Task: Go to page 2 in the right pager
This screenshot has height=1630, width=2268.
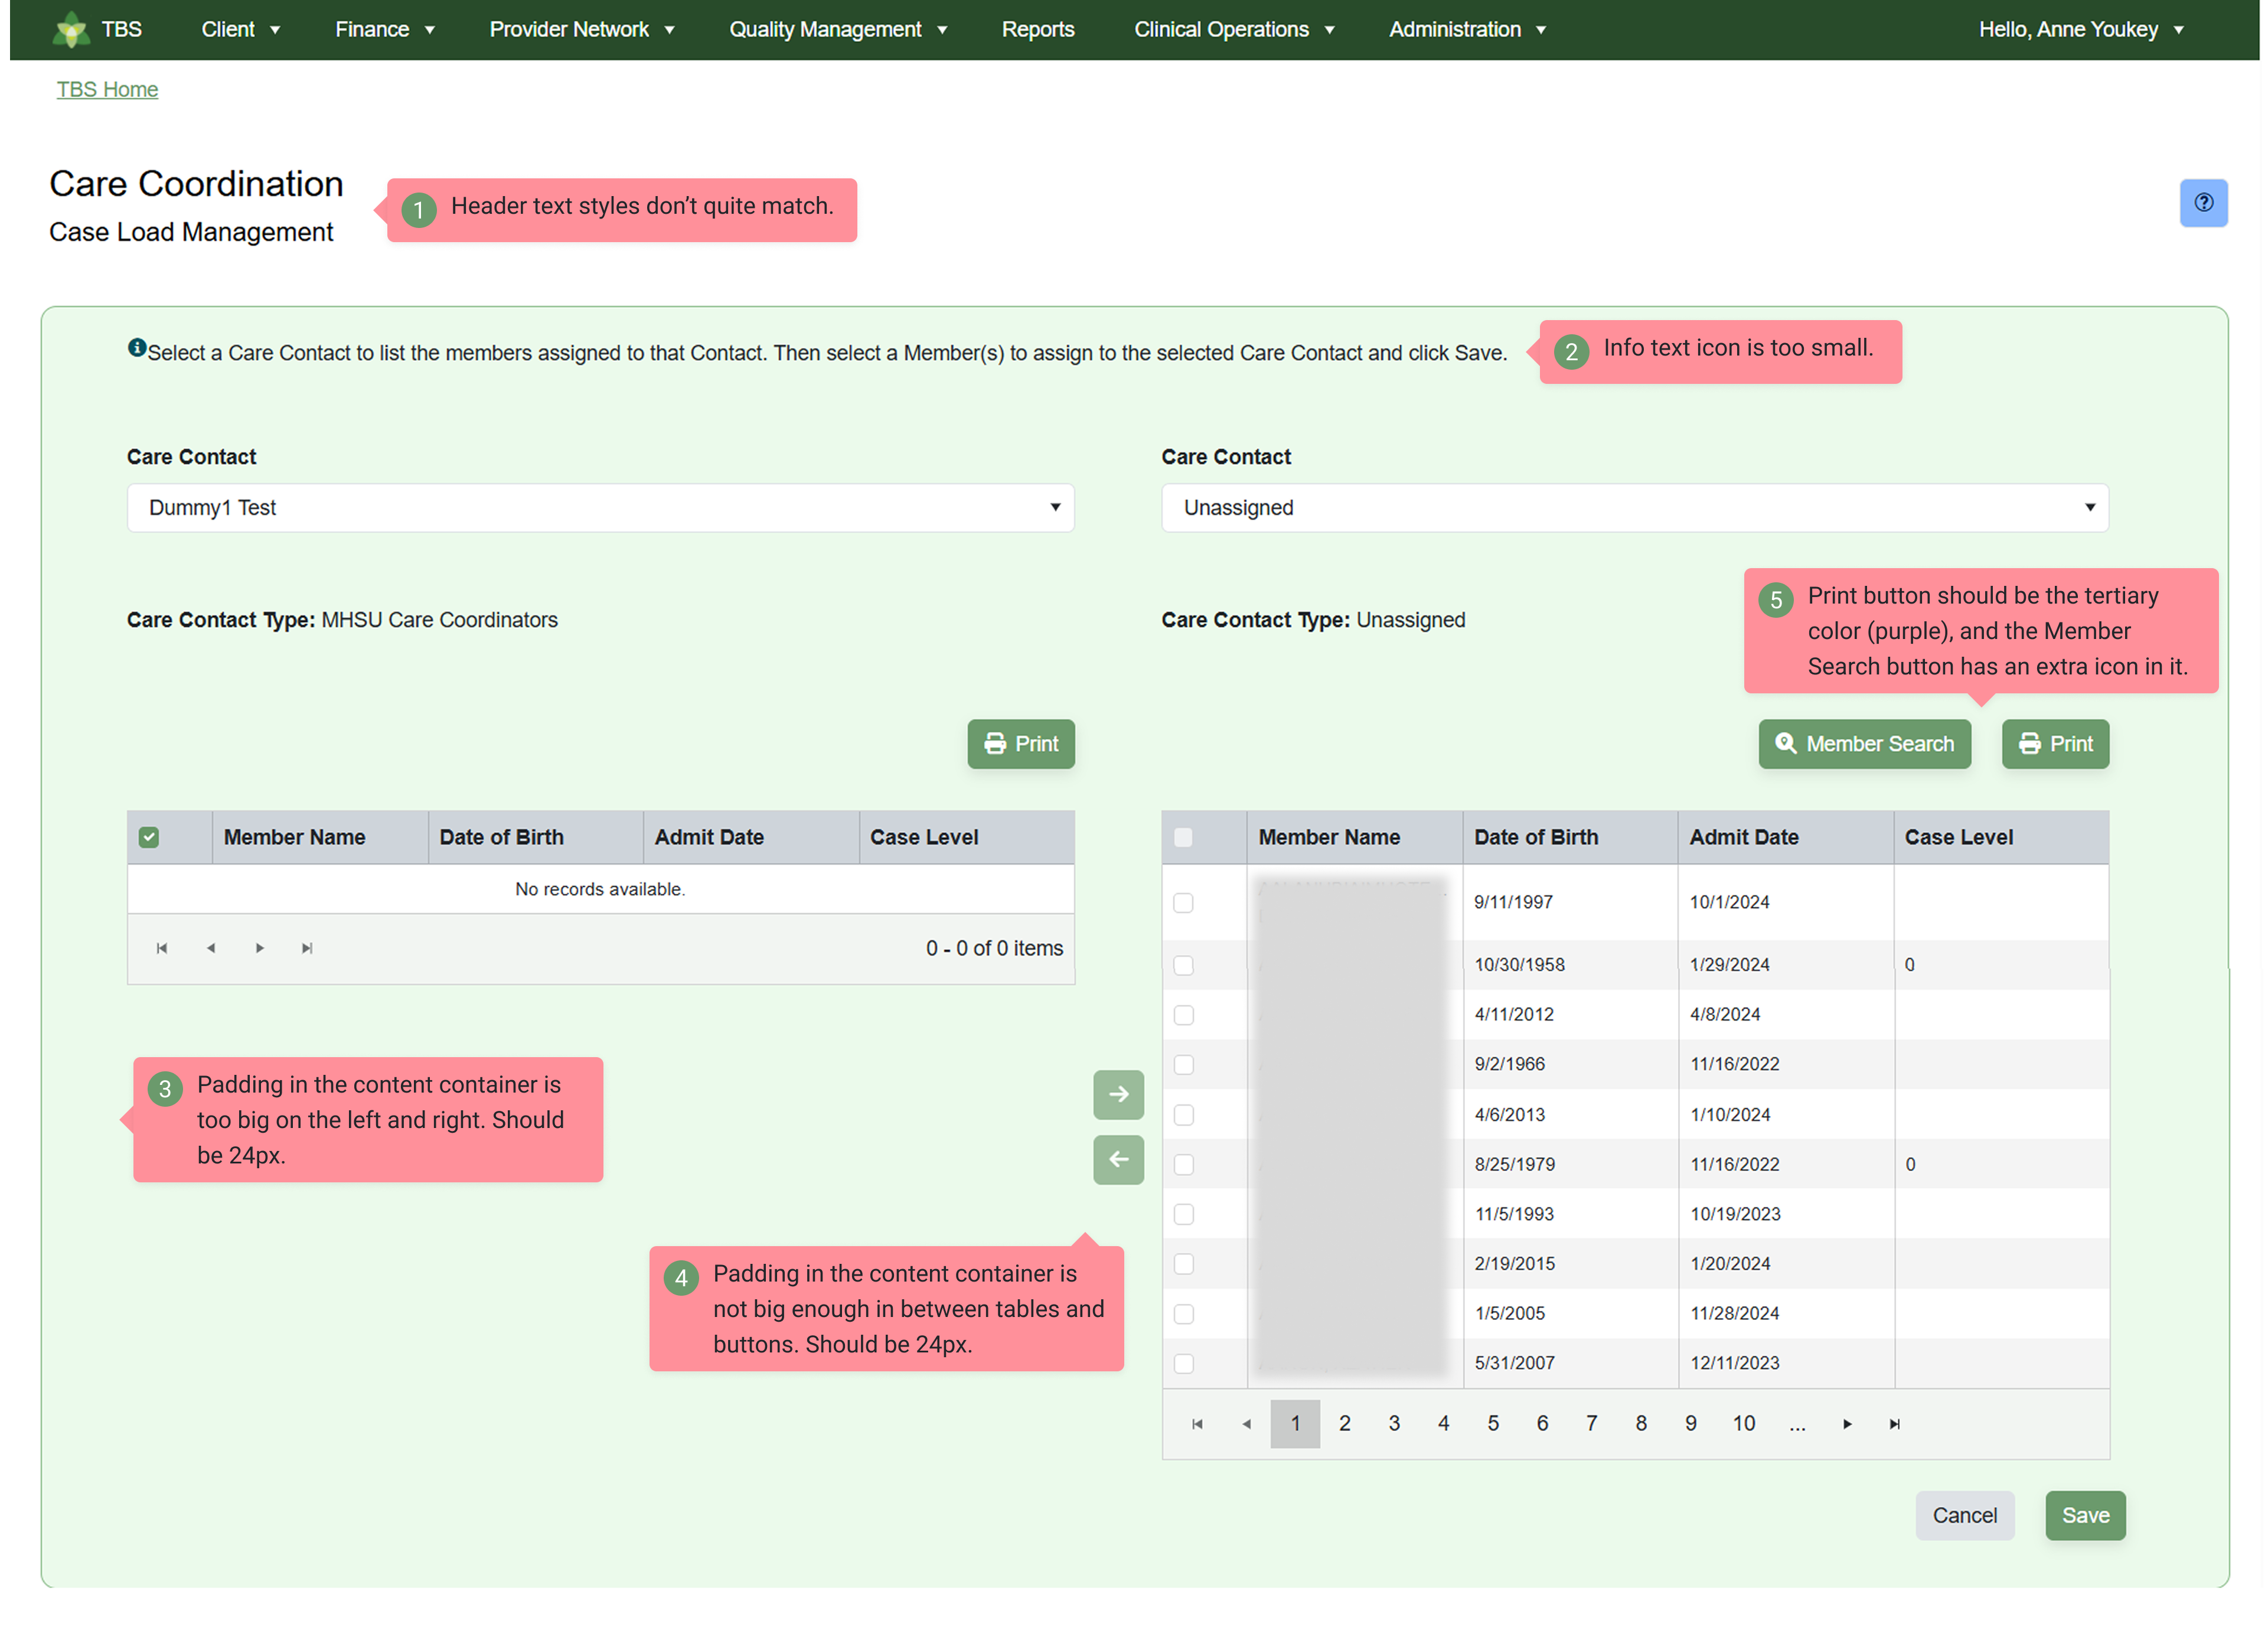Action: coord(1344,1424)
